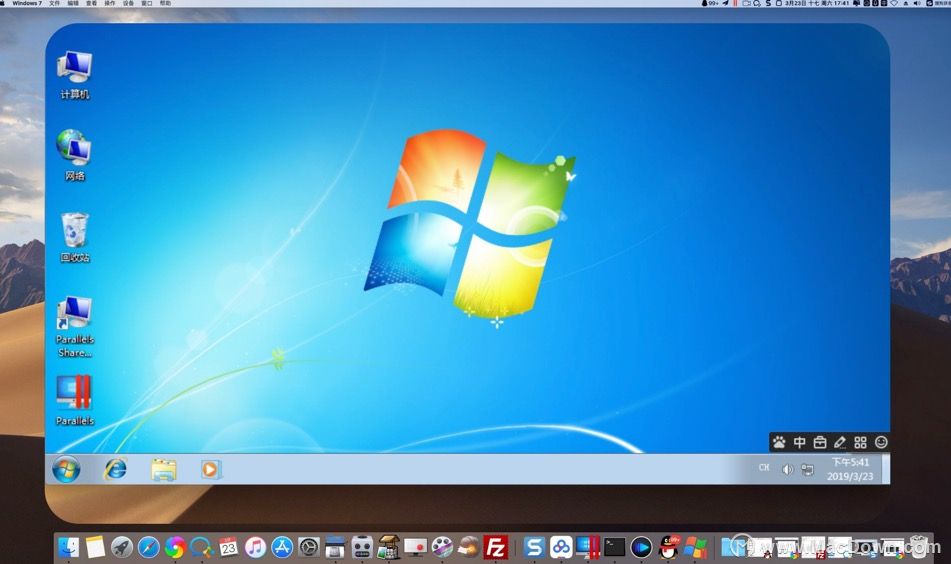Open Finder from the Dock

coord(69,548)
